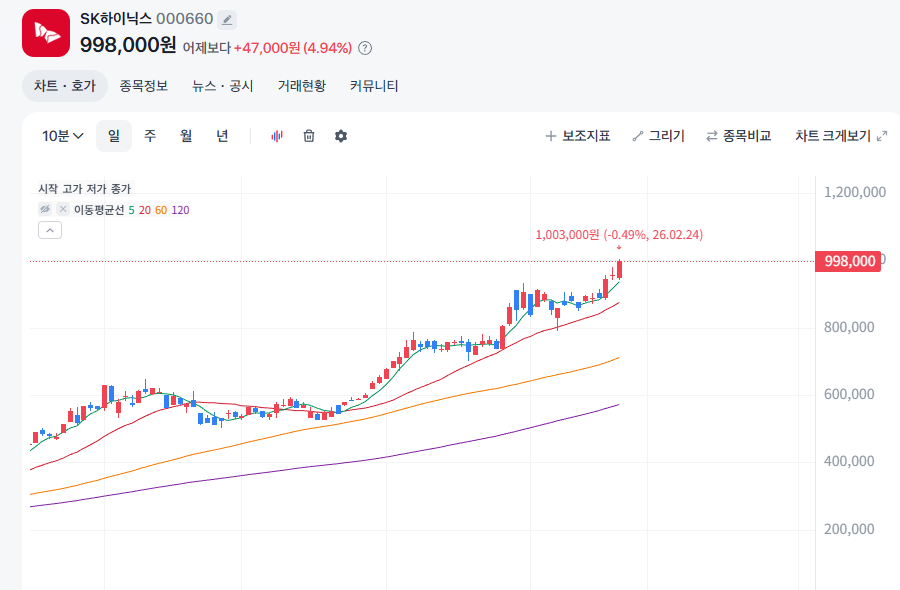This screenshot has width=900, height=590.
Task: Click the 600,000 price axis label
Action: (849, 394)
